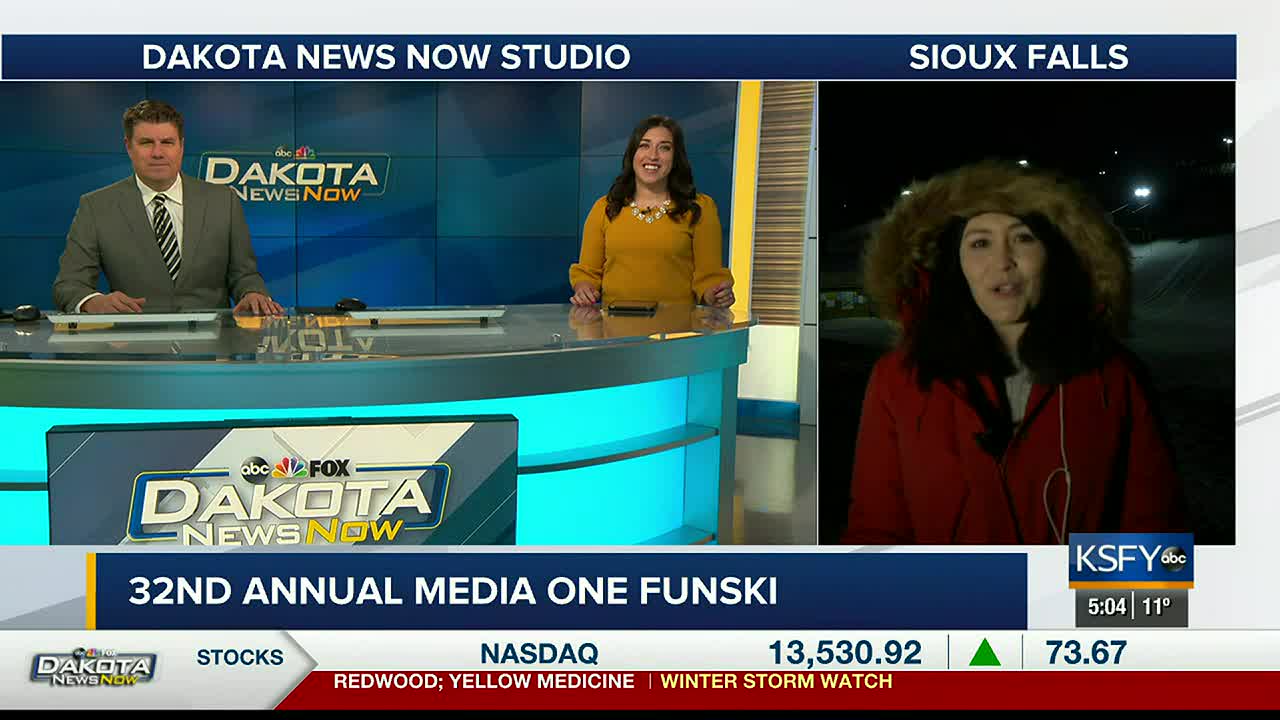Click the Dakota News Now ticker logo
Viewport: 1280px width, 720px height.
[94, 667]
